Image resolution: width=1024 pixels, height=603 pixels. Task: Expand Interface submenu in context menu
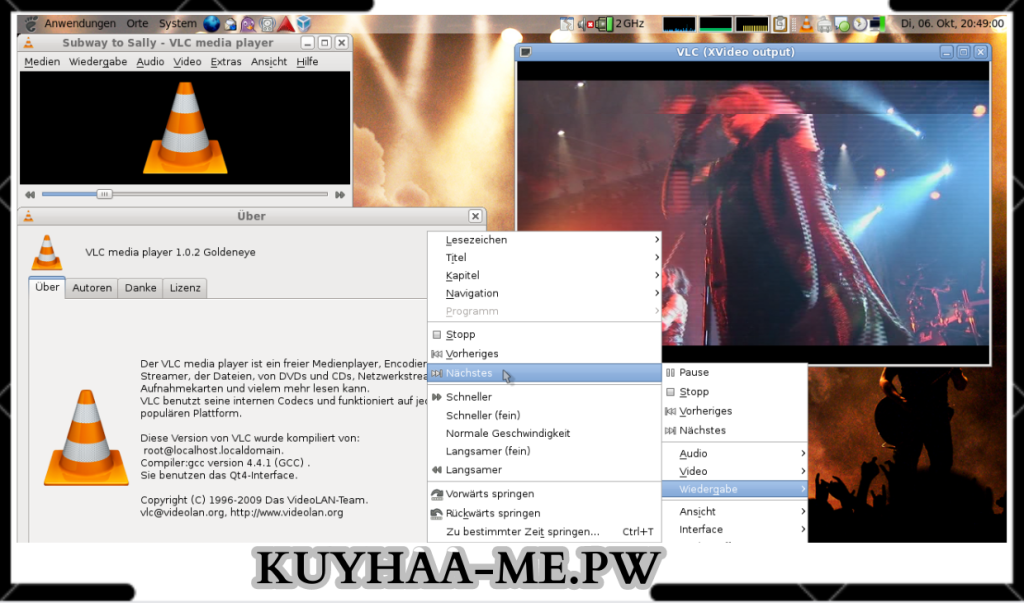[735, 529]
